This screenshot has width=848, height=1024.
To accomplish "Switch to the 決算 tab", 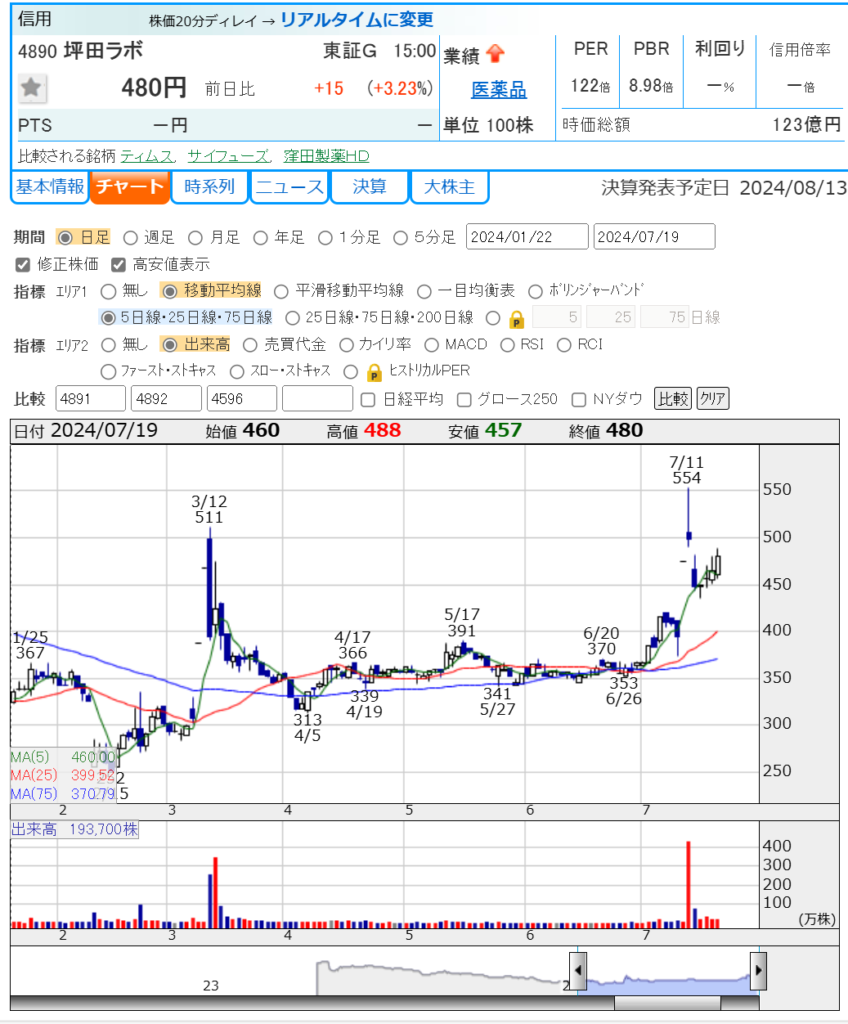I will 369,187.
